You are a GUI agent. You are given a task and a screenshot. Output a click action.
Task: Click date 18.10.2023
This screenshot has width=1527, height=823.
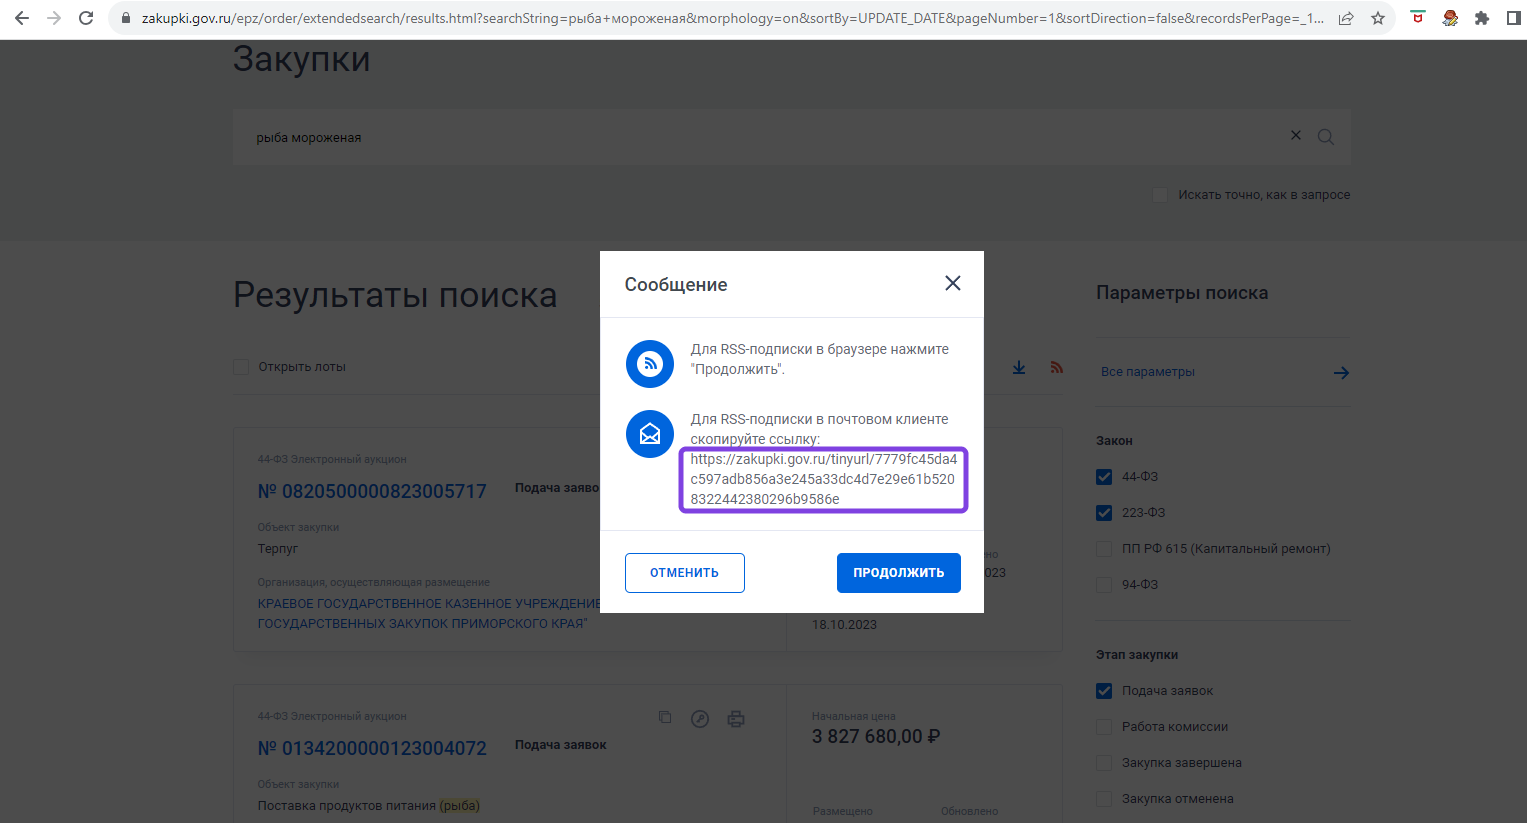[844, 625]
